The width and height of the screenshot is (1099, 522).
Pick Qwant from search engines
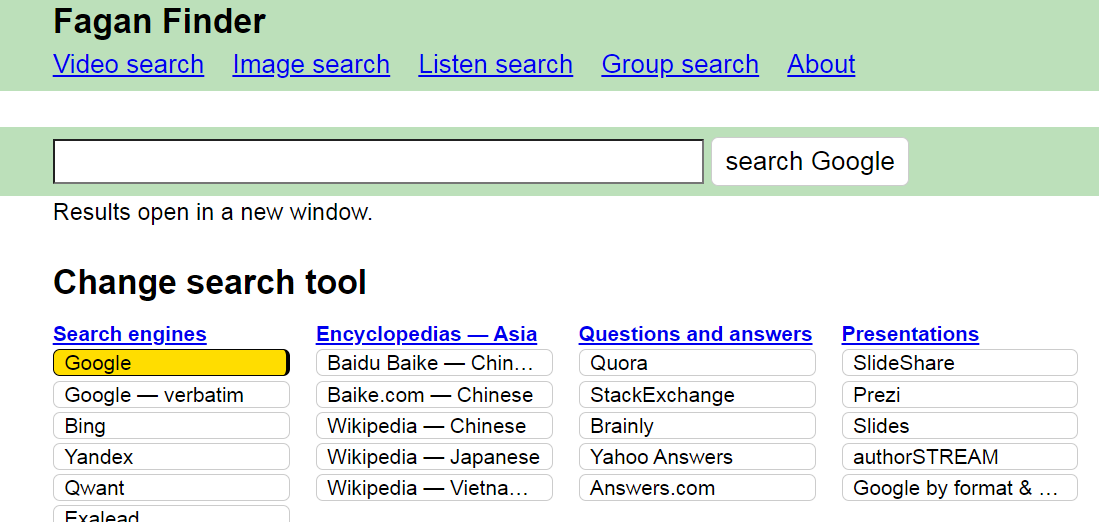point(171,488)
